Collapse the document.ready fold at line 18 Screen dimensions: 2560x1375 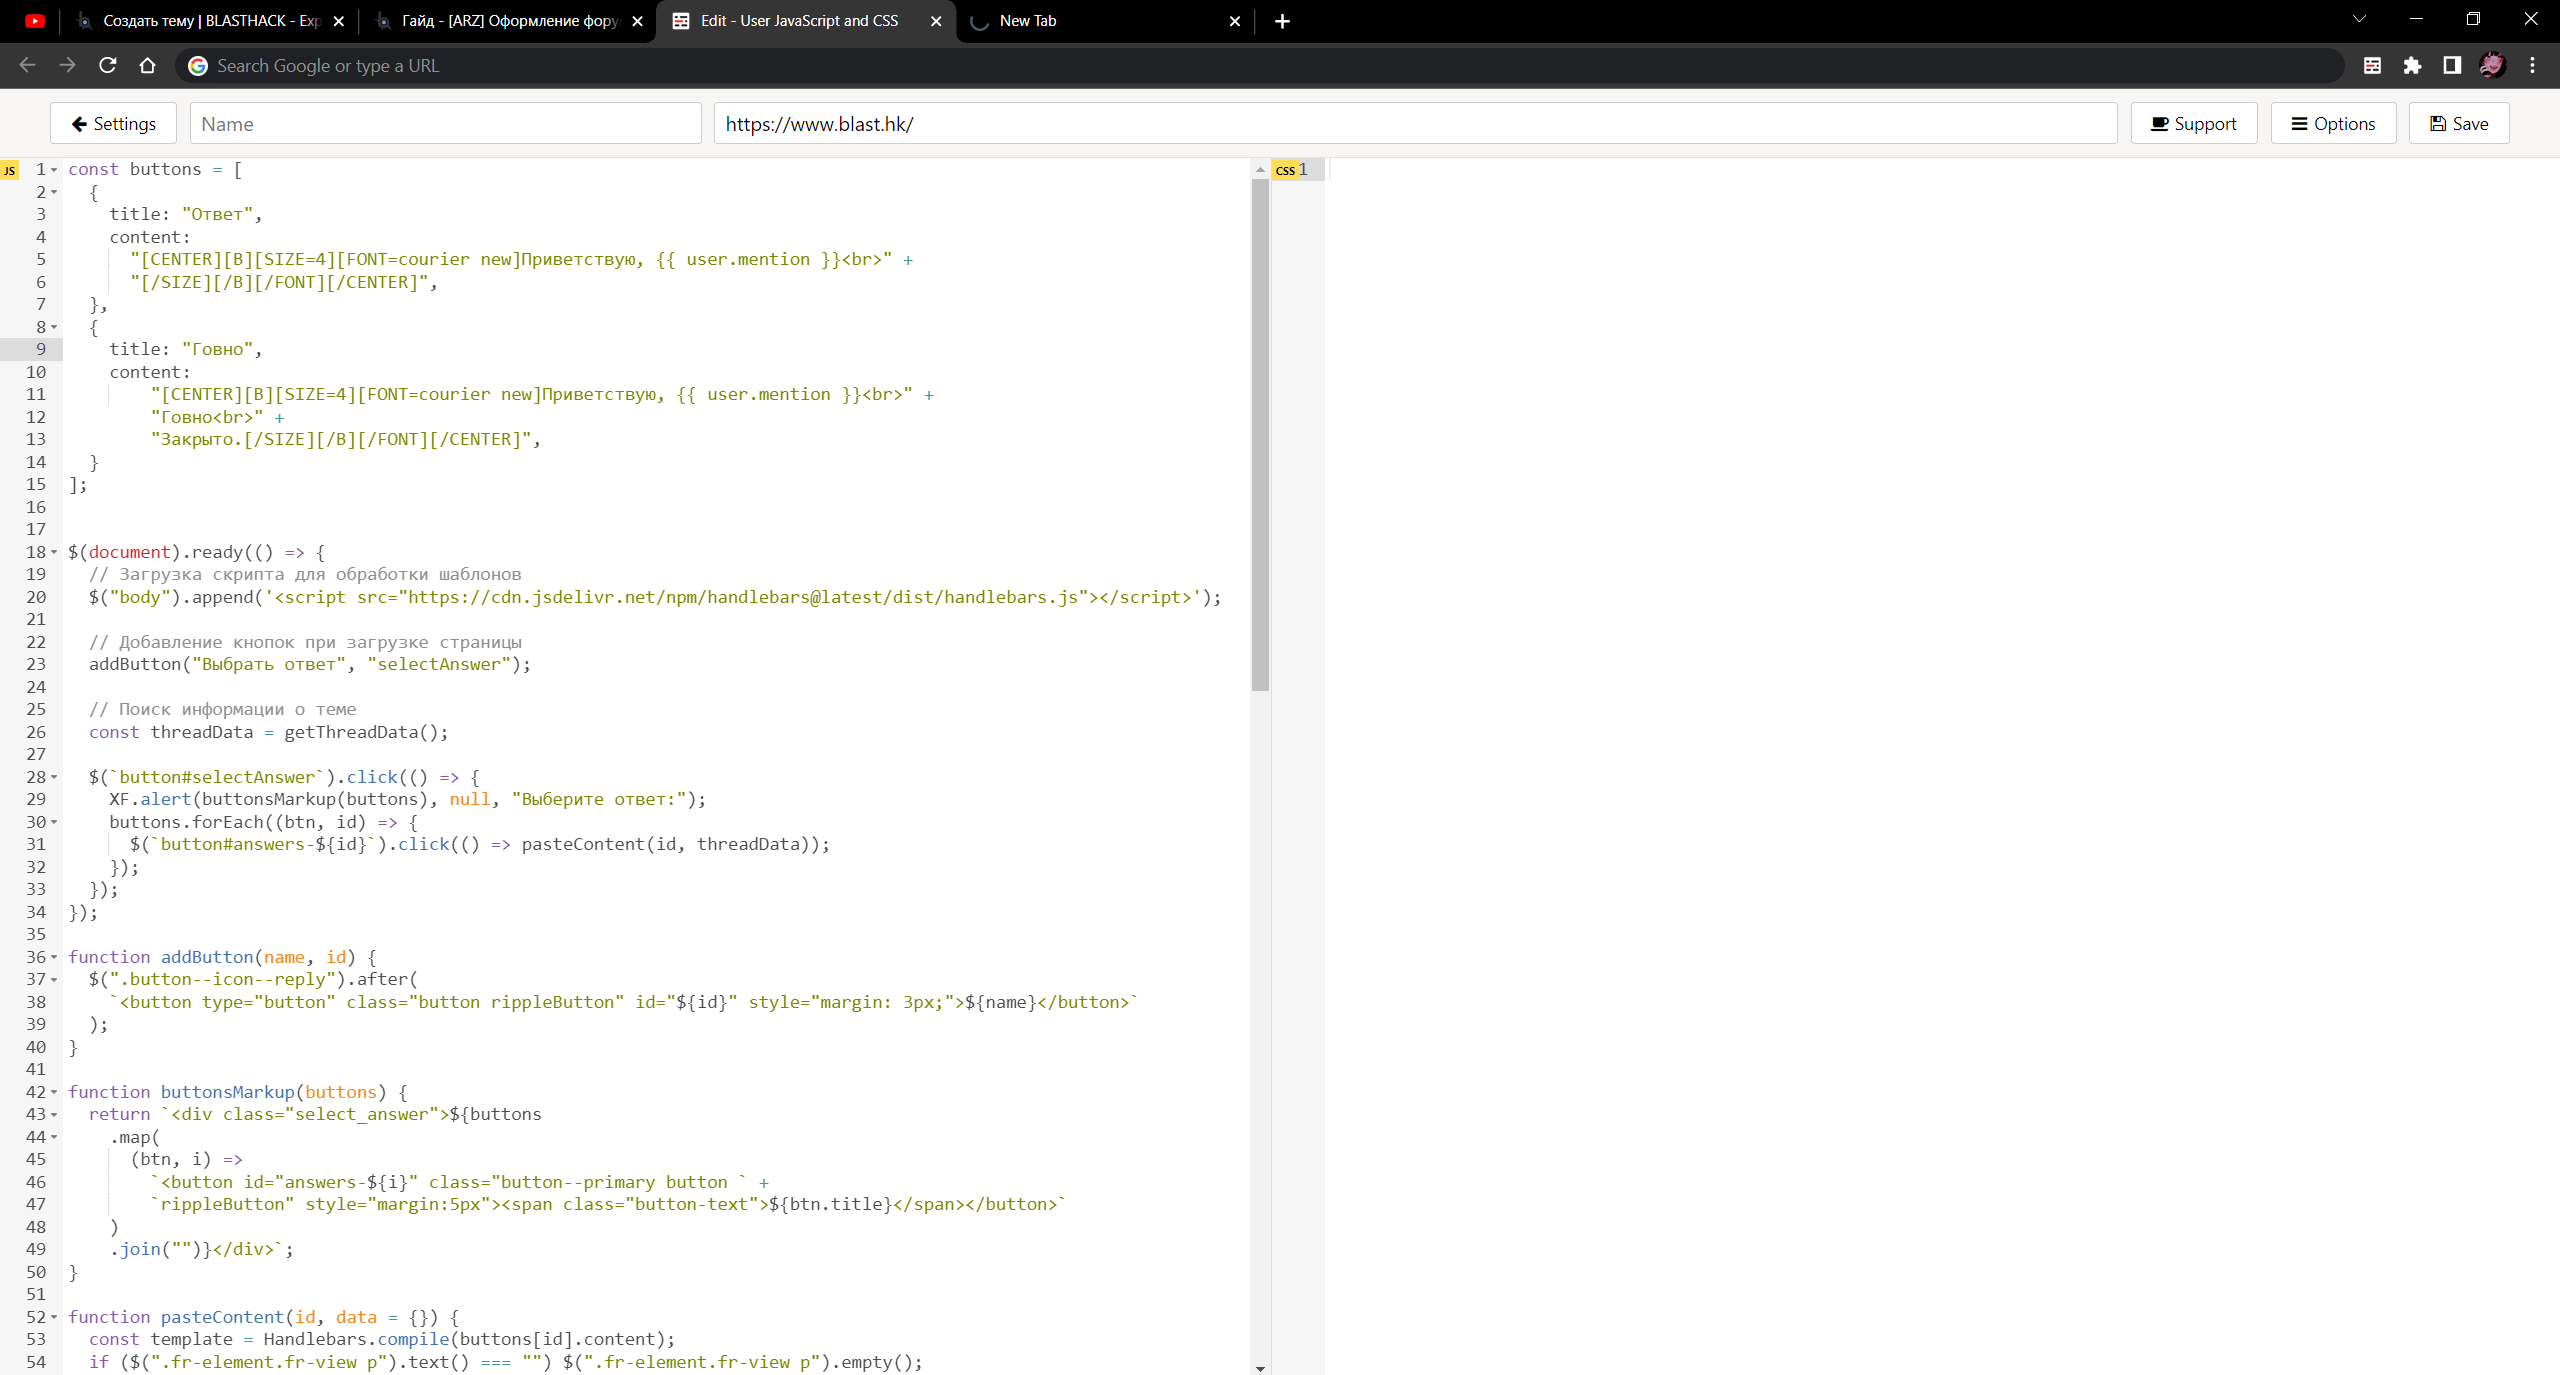click(54, 552)
